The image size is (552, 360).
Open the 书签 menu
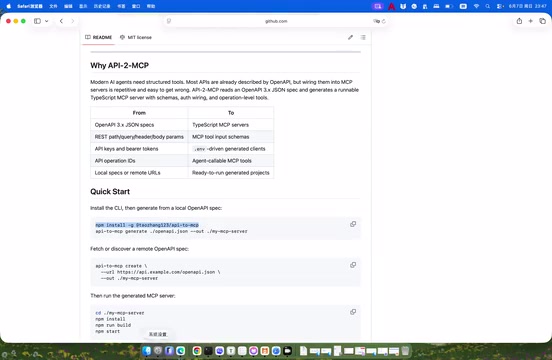tap(121, 6)
